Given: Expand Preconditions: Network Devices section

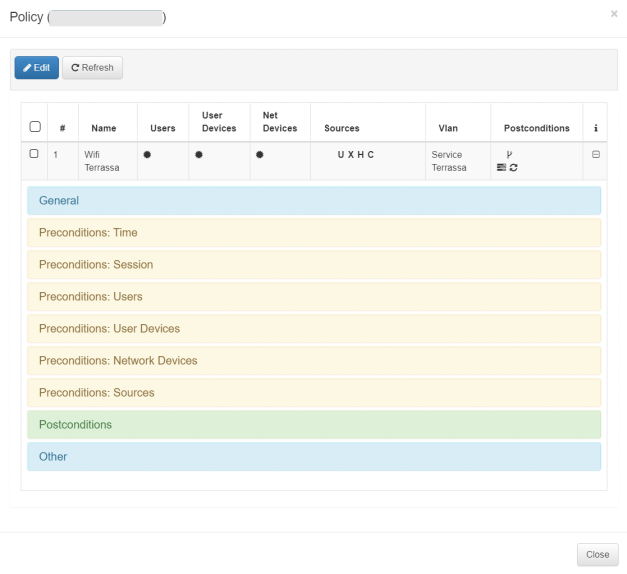Looking at the screenshot, I should click(314, 360).
